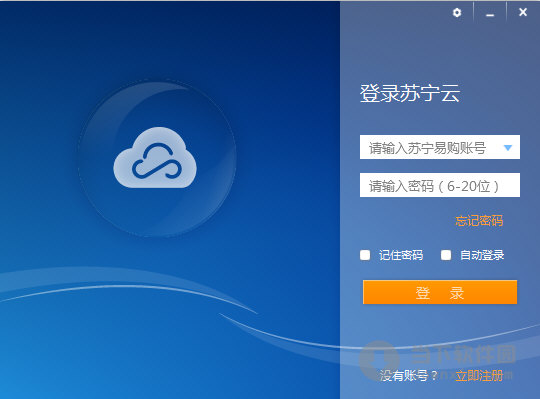The image size is (540, 399).
Task: Click the orange 登录 button
Action: tap(440, 292)
